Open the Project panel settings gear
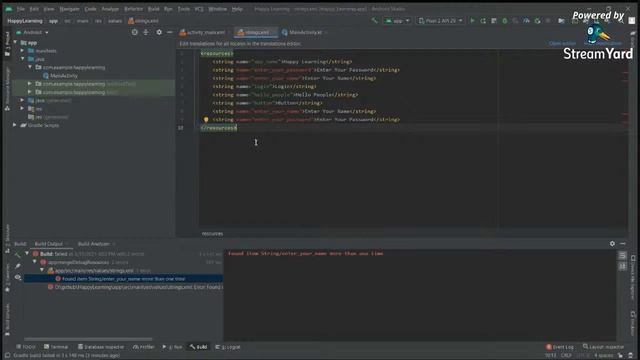This screenshot has height=360, width=640. tap(159, 32)
